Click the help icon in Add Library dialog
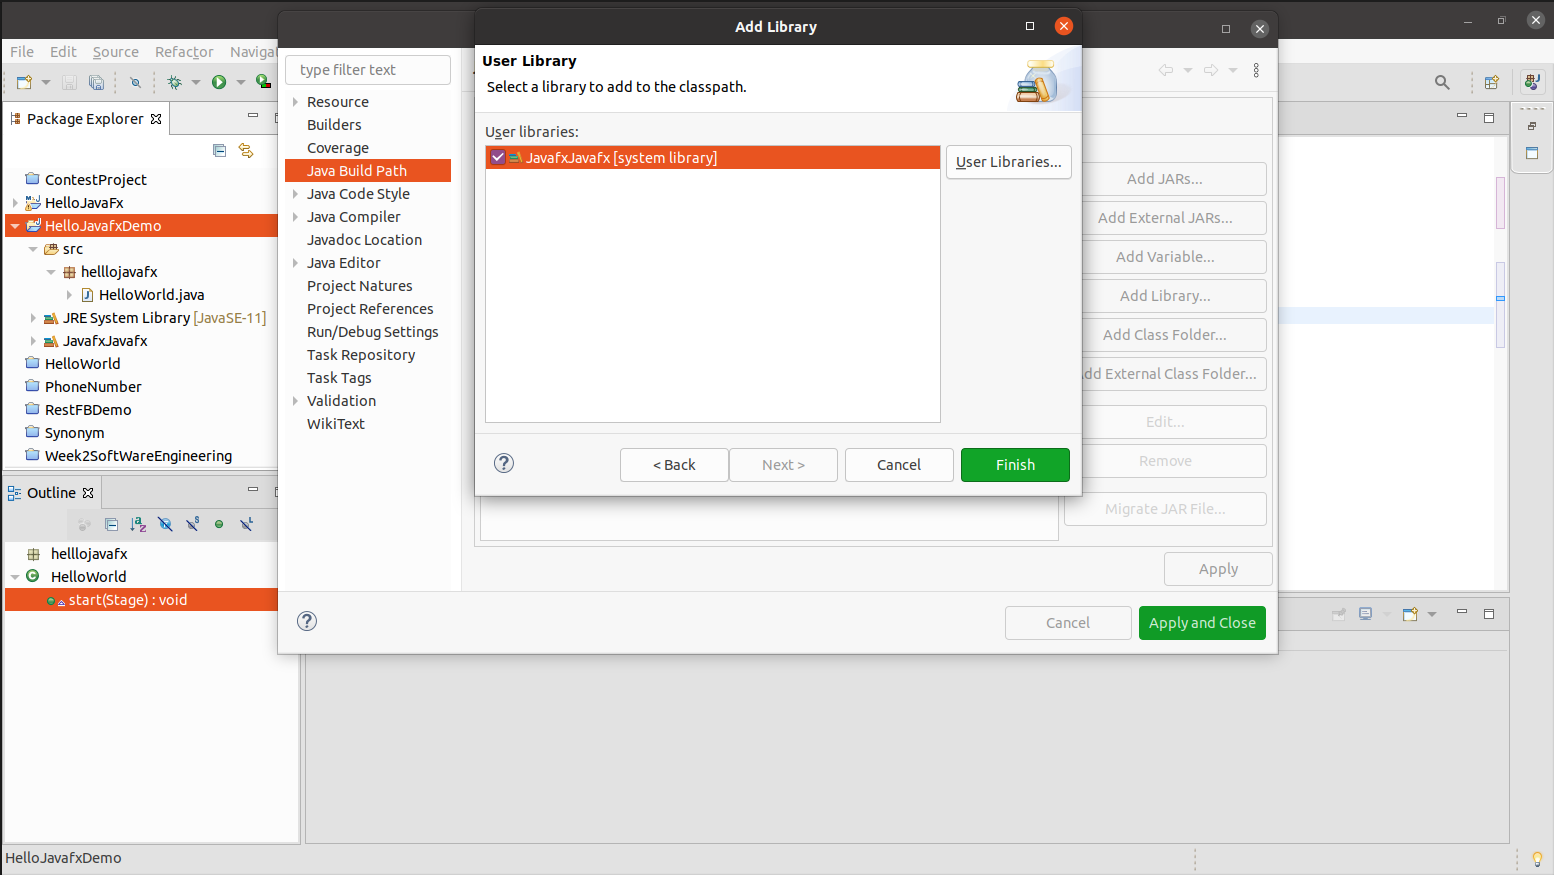 pos(503,463)
